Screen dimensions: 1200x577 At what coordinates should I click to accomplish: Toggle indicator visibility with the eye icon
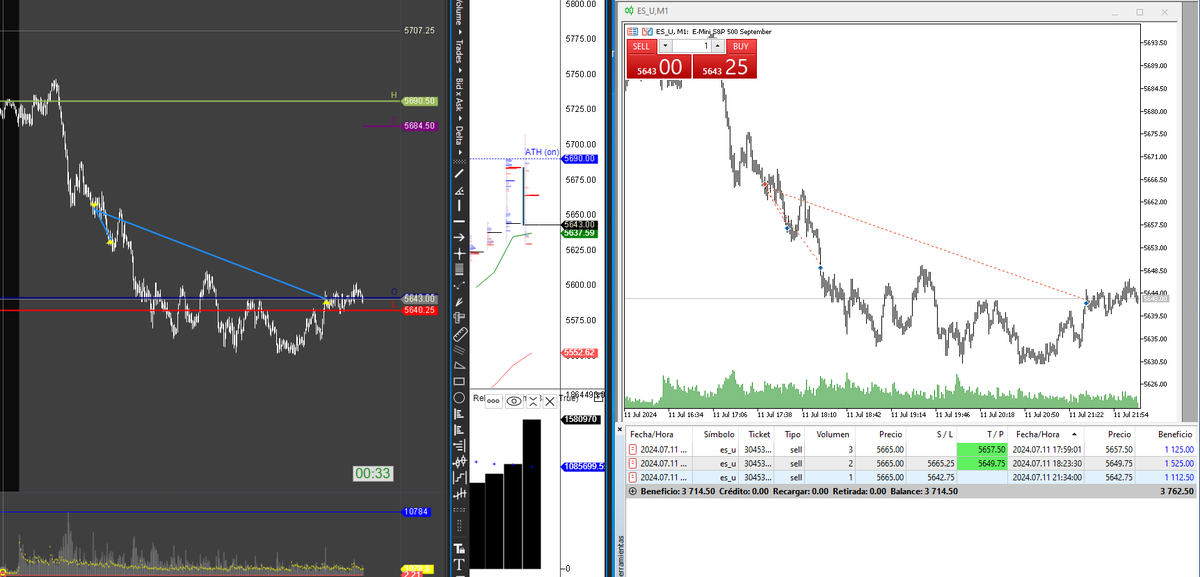click(x=514, y=401)
